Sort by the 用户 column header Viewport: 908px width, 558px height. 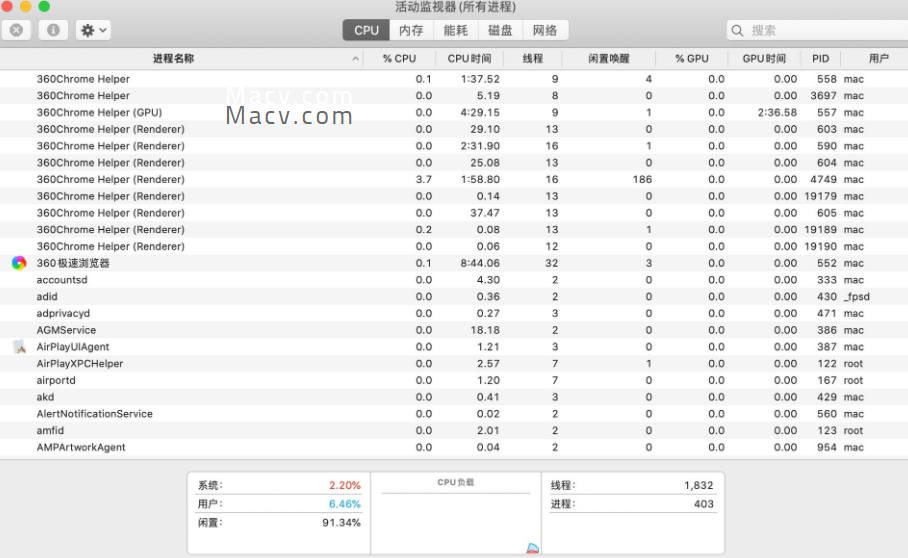point(878,58)
